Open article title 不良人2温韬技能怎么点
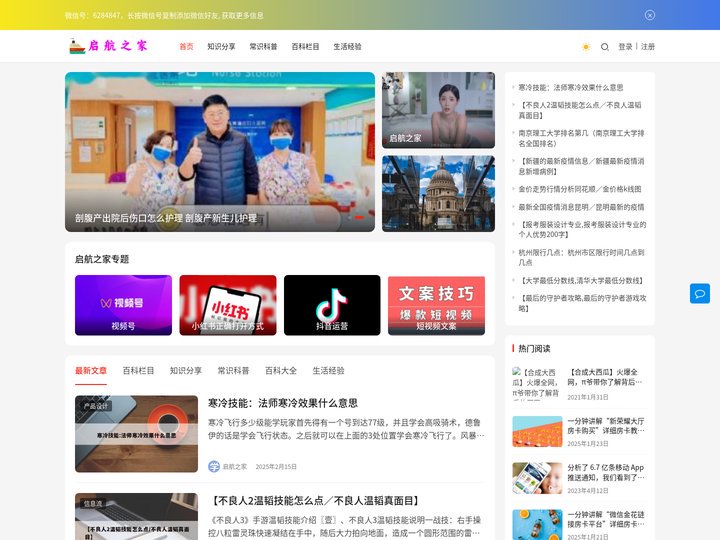720x540 pixels. 315,501
